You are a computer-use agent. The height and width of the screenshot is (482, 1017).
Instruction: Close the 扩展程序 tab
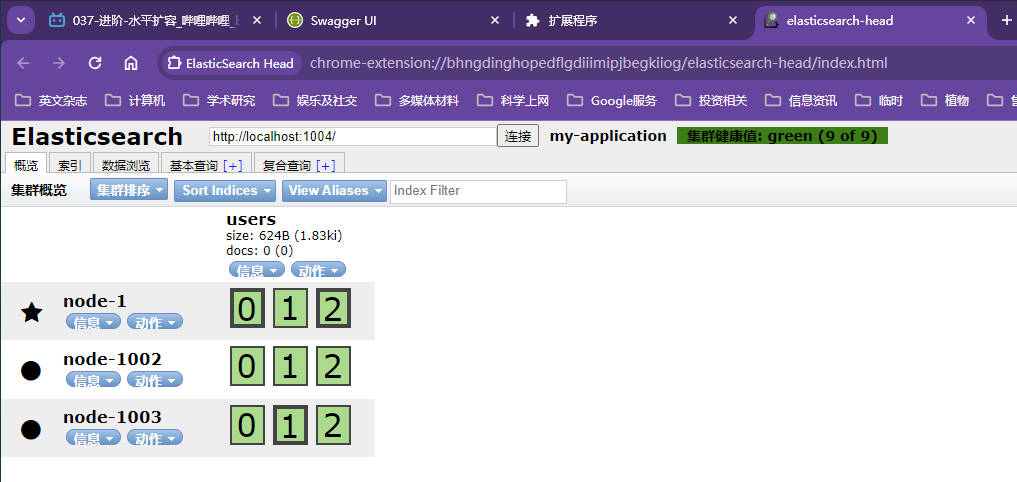733,20
